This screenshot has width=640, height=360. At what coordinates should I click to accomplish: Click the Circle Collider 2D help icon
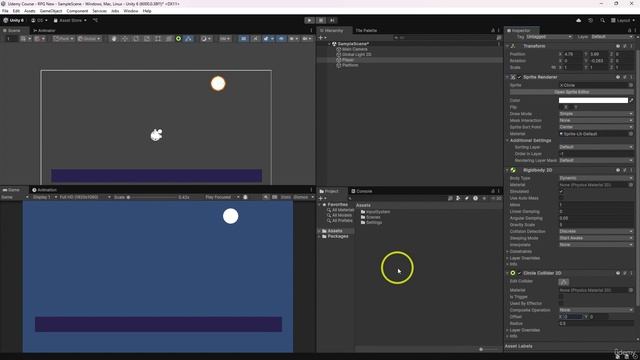pyautogui.click(x=618, y=273)
